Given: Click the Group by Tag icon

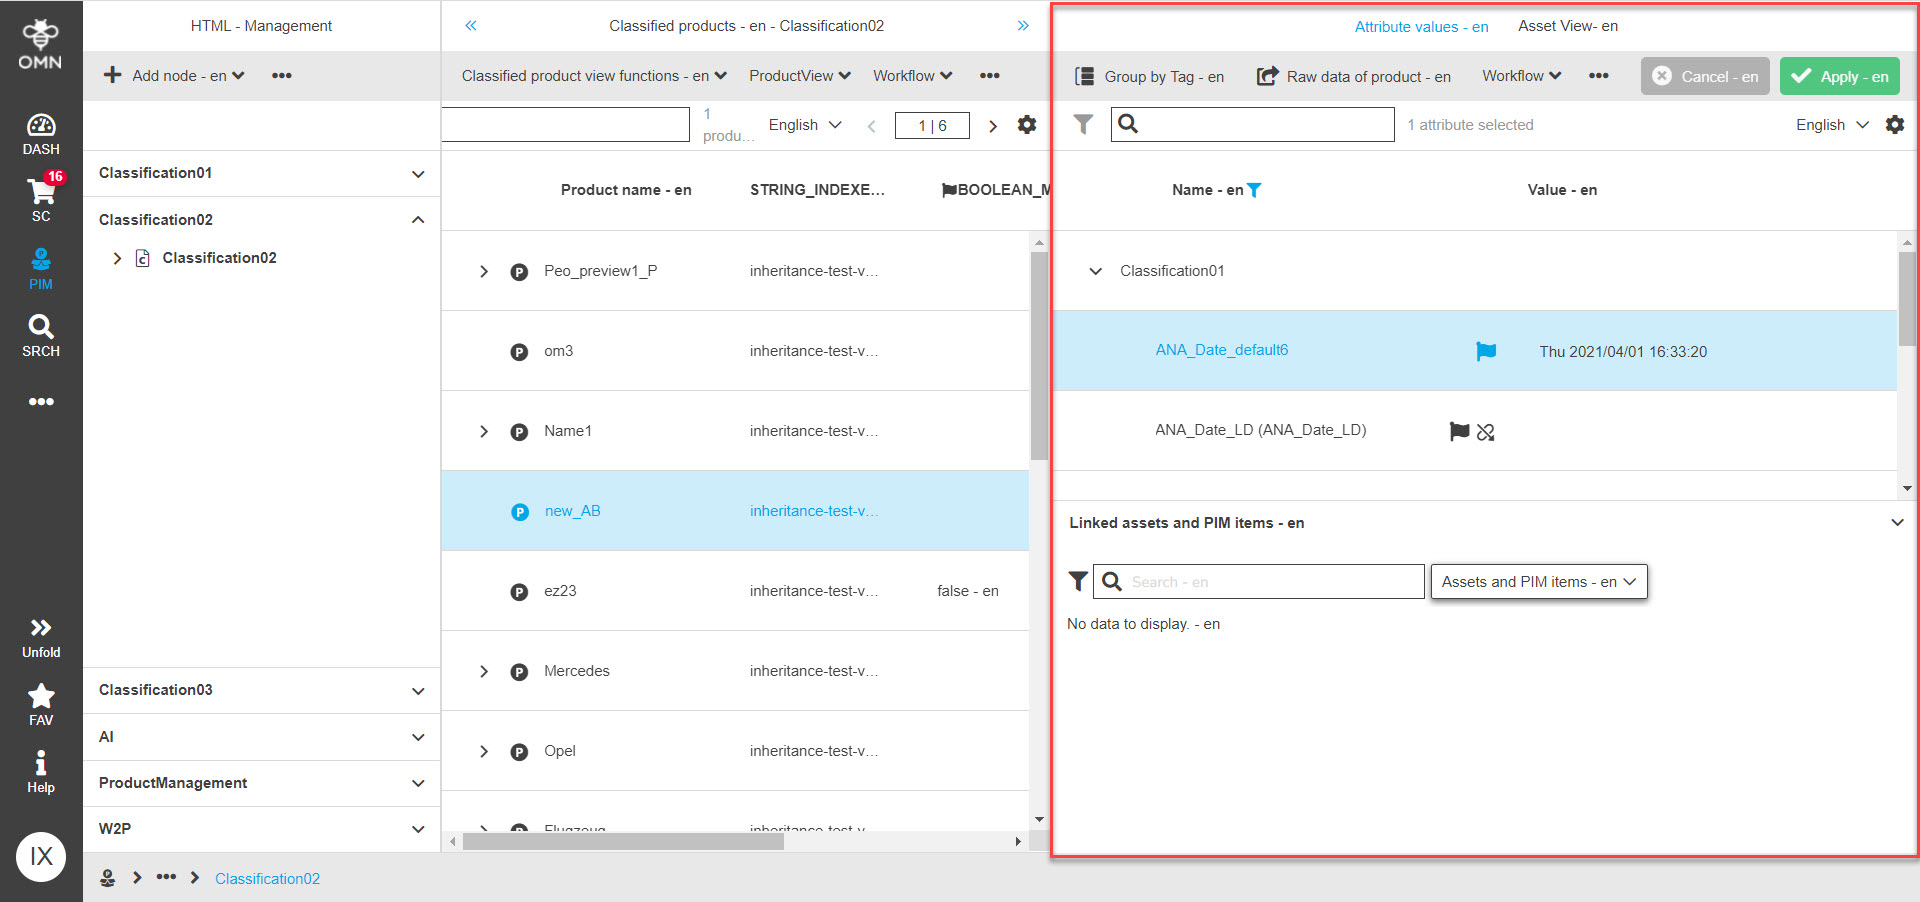Looking at the screenshot, I should tap(1084, 76).
